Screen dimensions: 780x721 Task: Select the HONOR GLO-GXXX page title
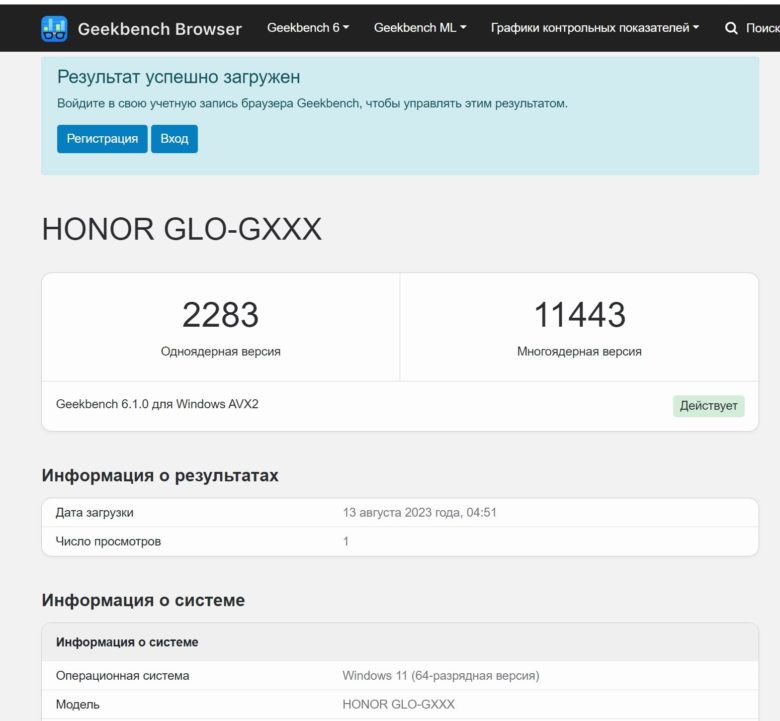tap(182, 229)
